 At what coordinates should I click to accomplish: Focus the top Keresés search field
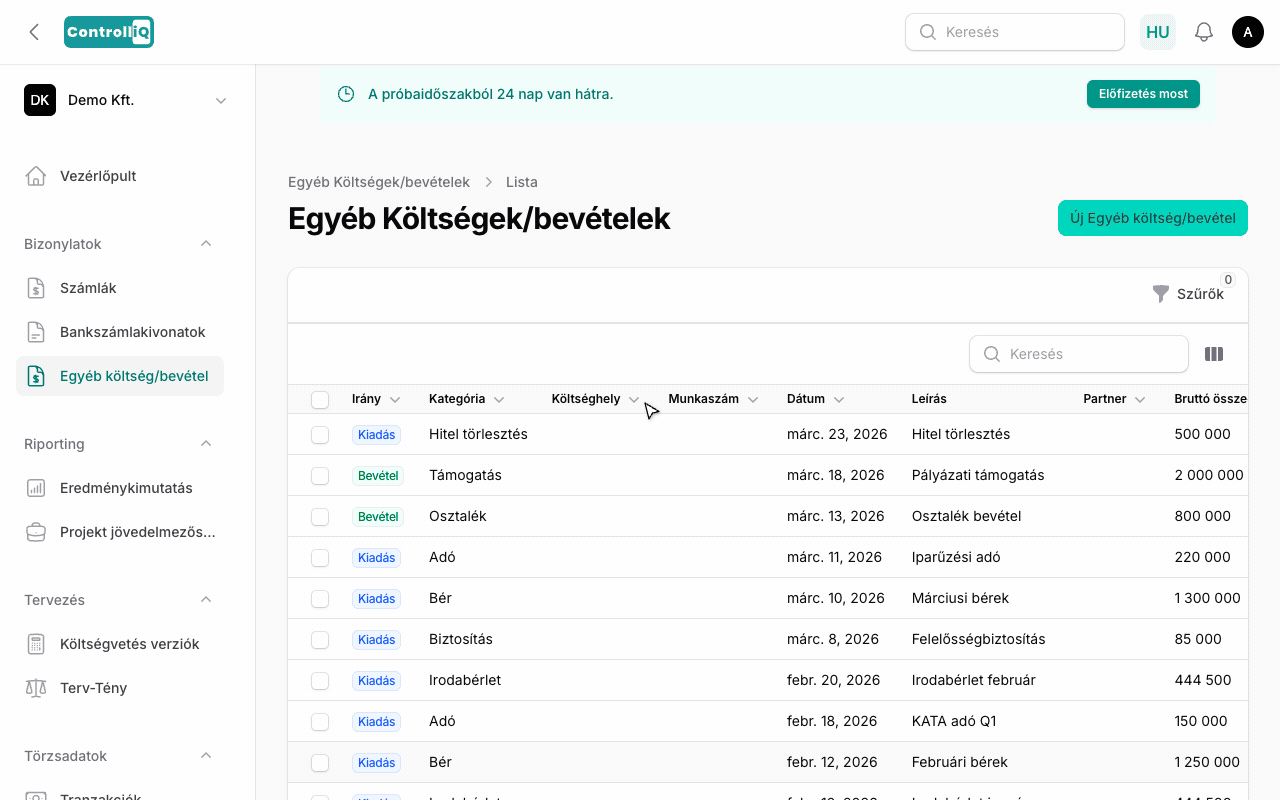click(x=1015, y=32)
